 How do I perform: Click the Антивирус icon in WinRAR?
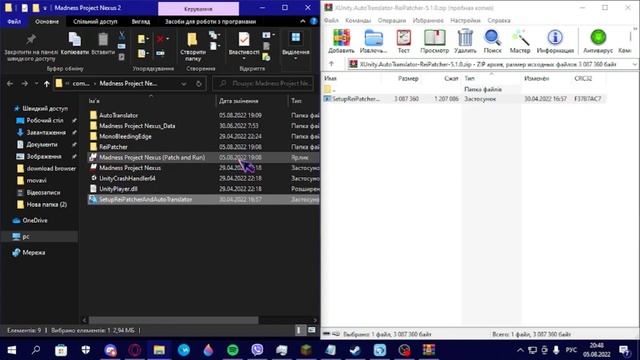point(598,41)
